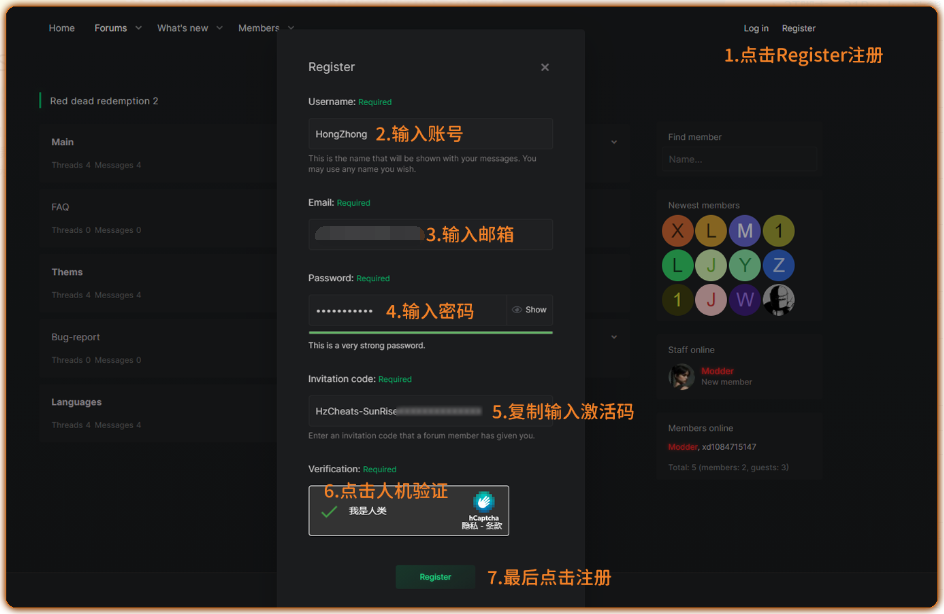Show the password with the eye toggle
This screenshot has height=614, width=944.
529,310
